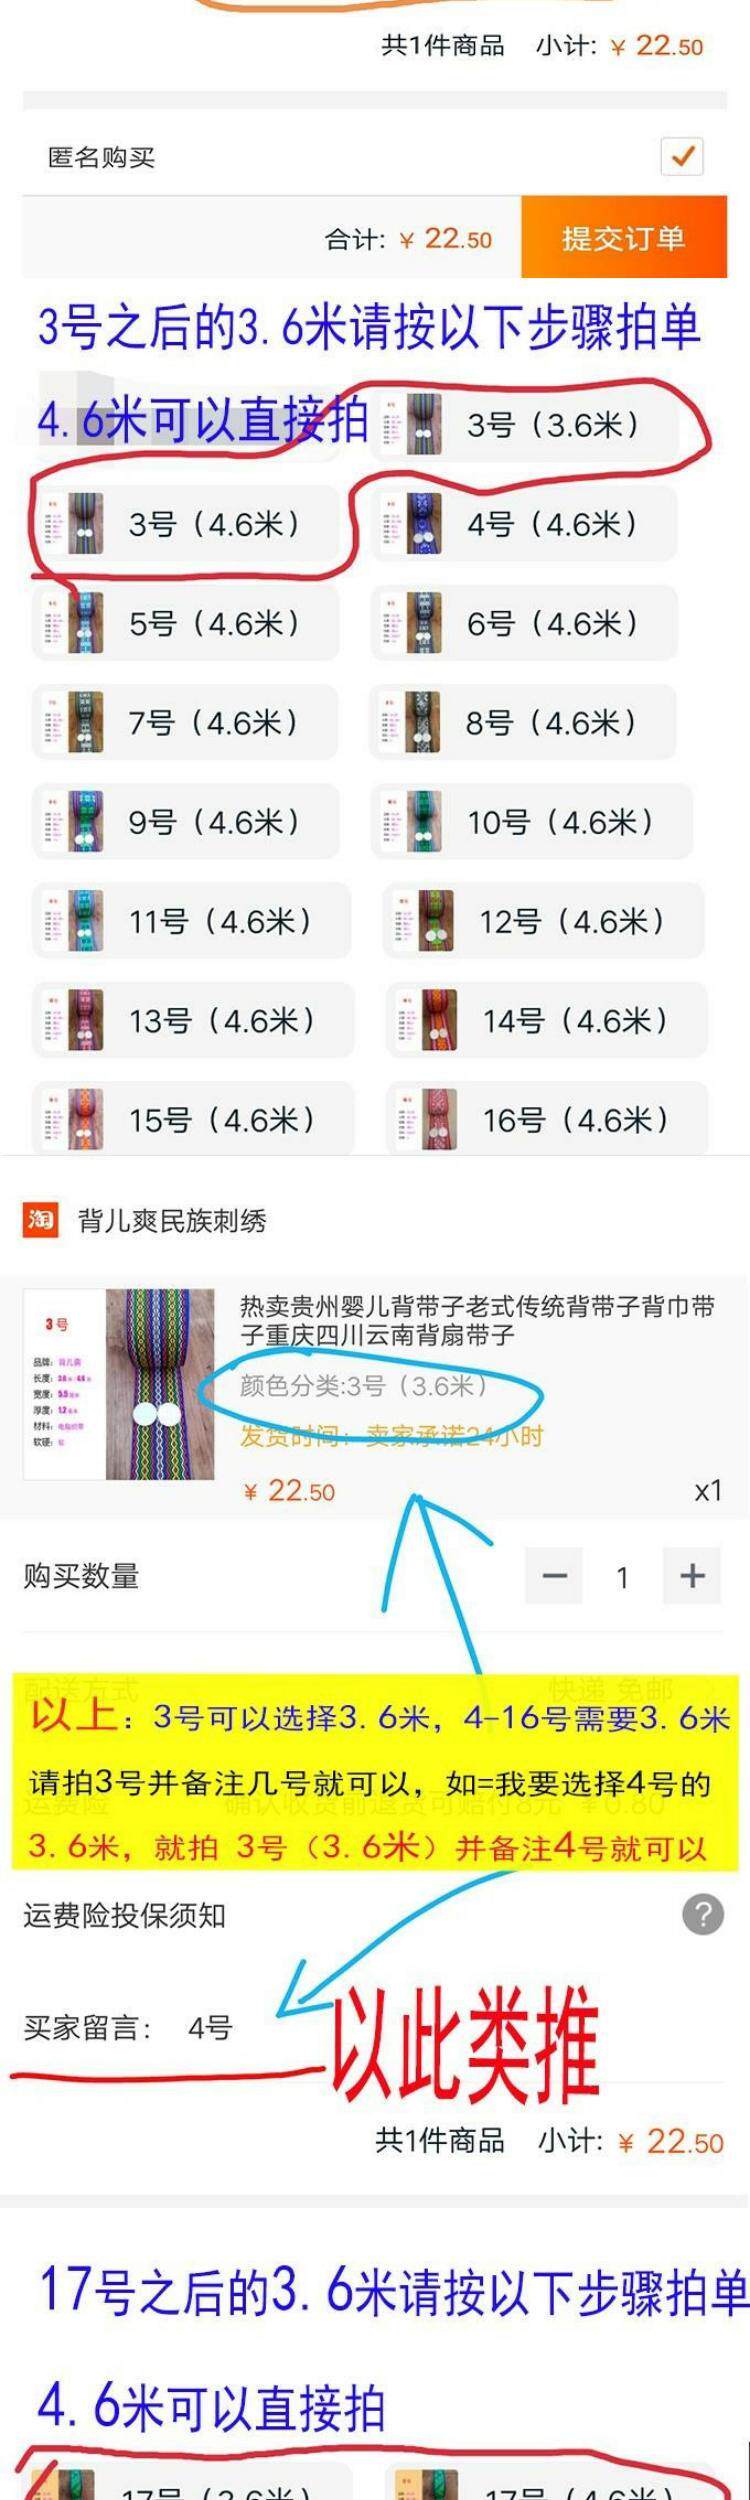Select the 10号（4.6米）option
Screen dimensions: 750x2500
[532, 822]
